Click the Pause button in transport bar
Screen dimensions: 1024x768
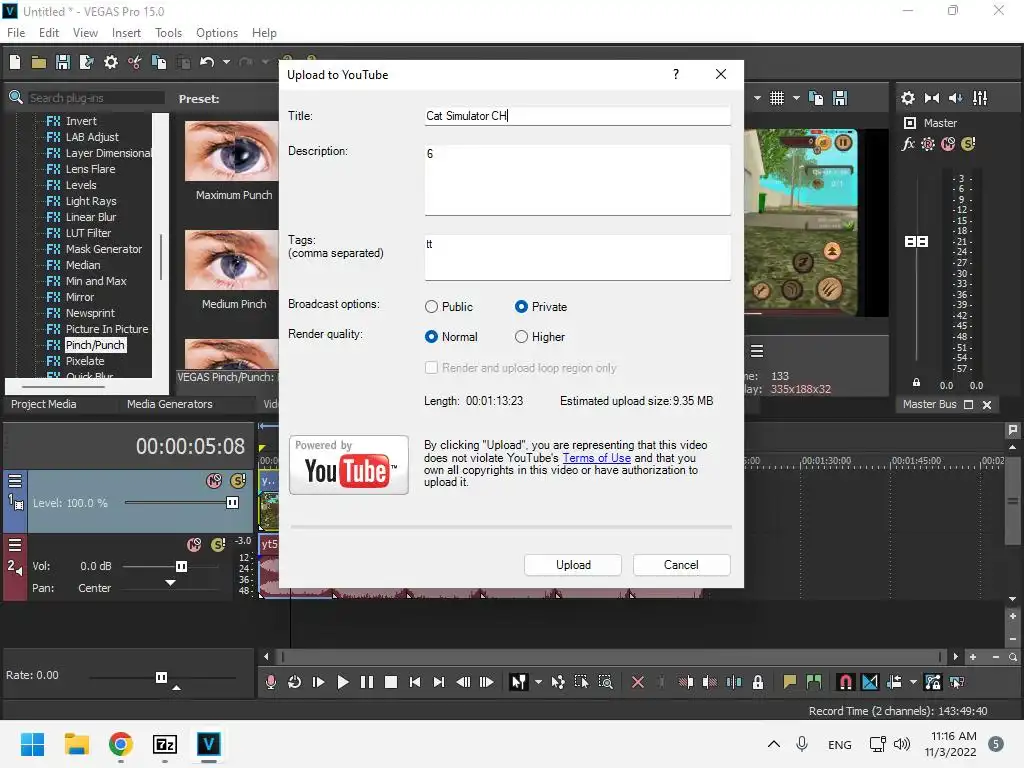(x=367, y=682)
